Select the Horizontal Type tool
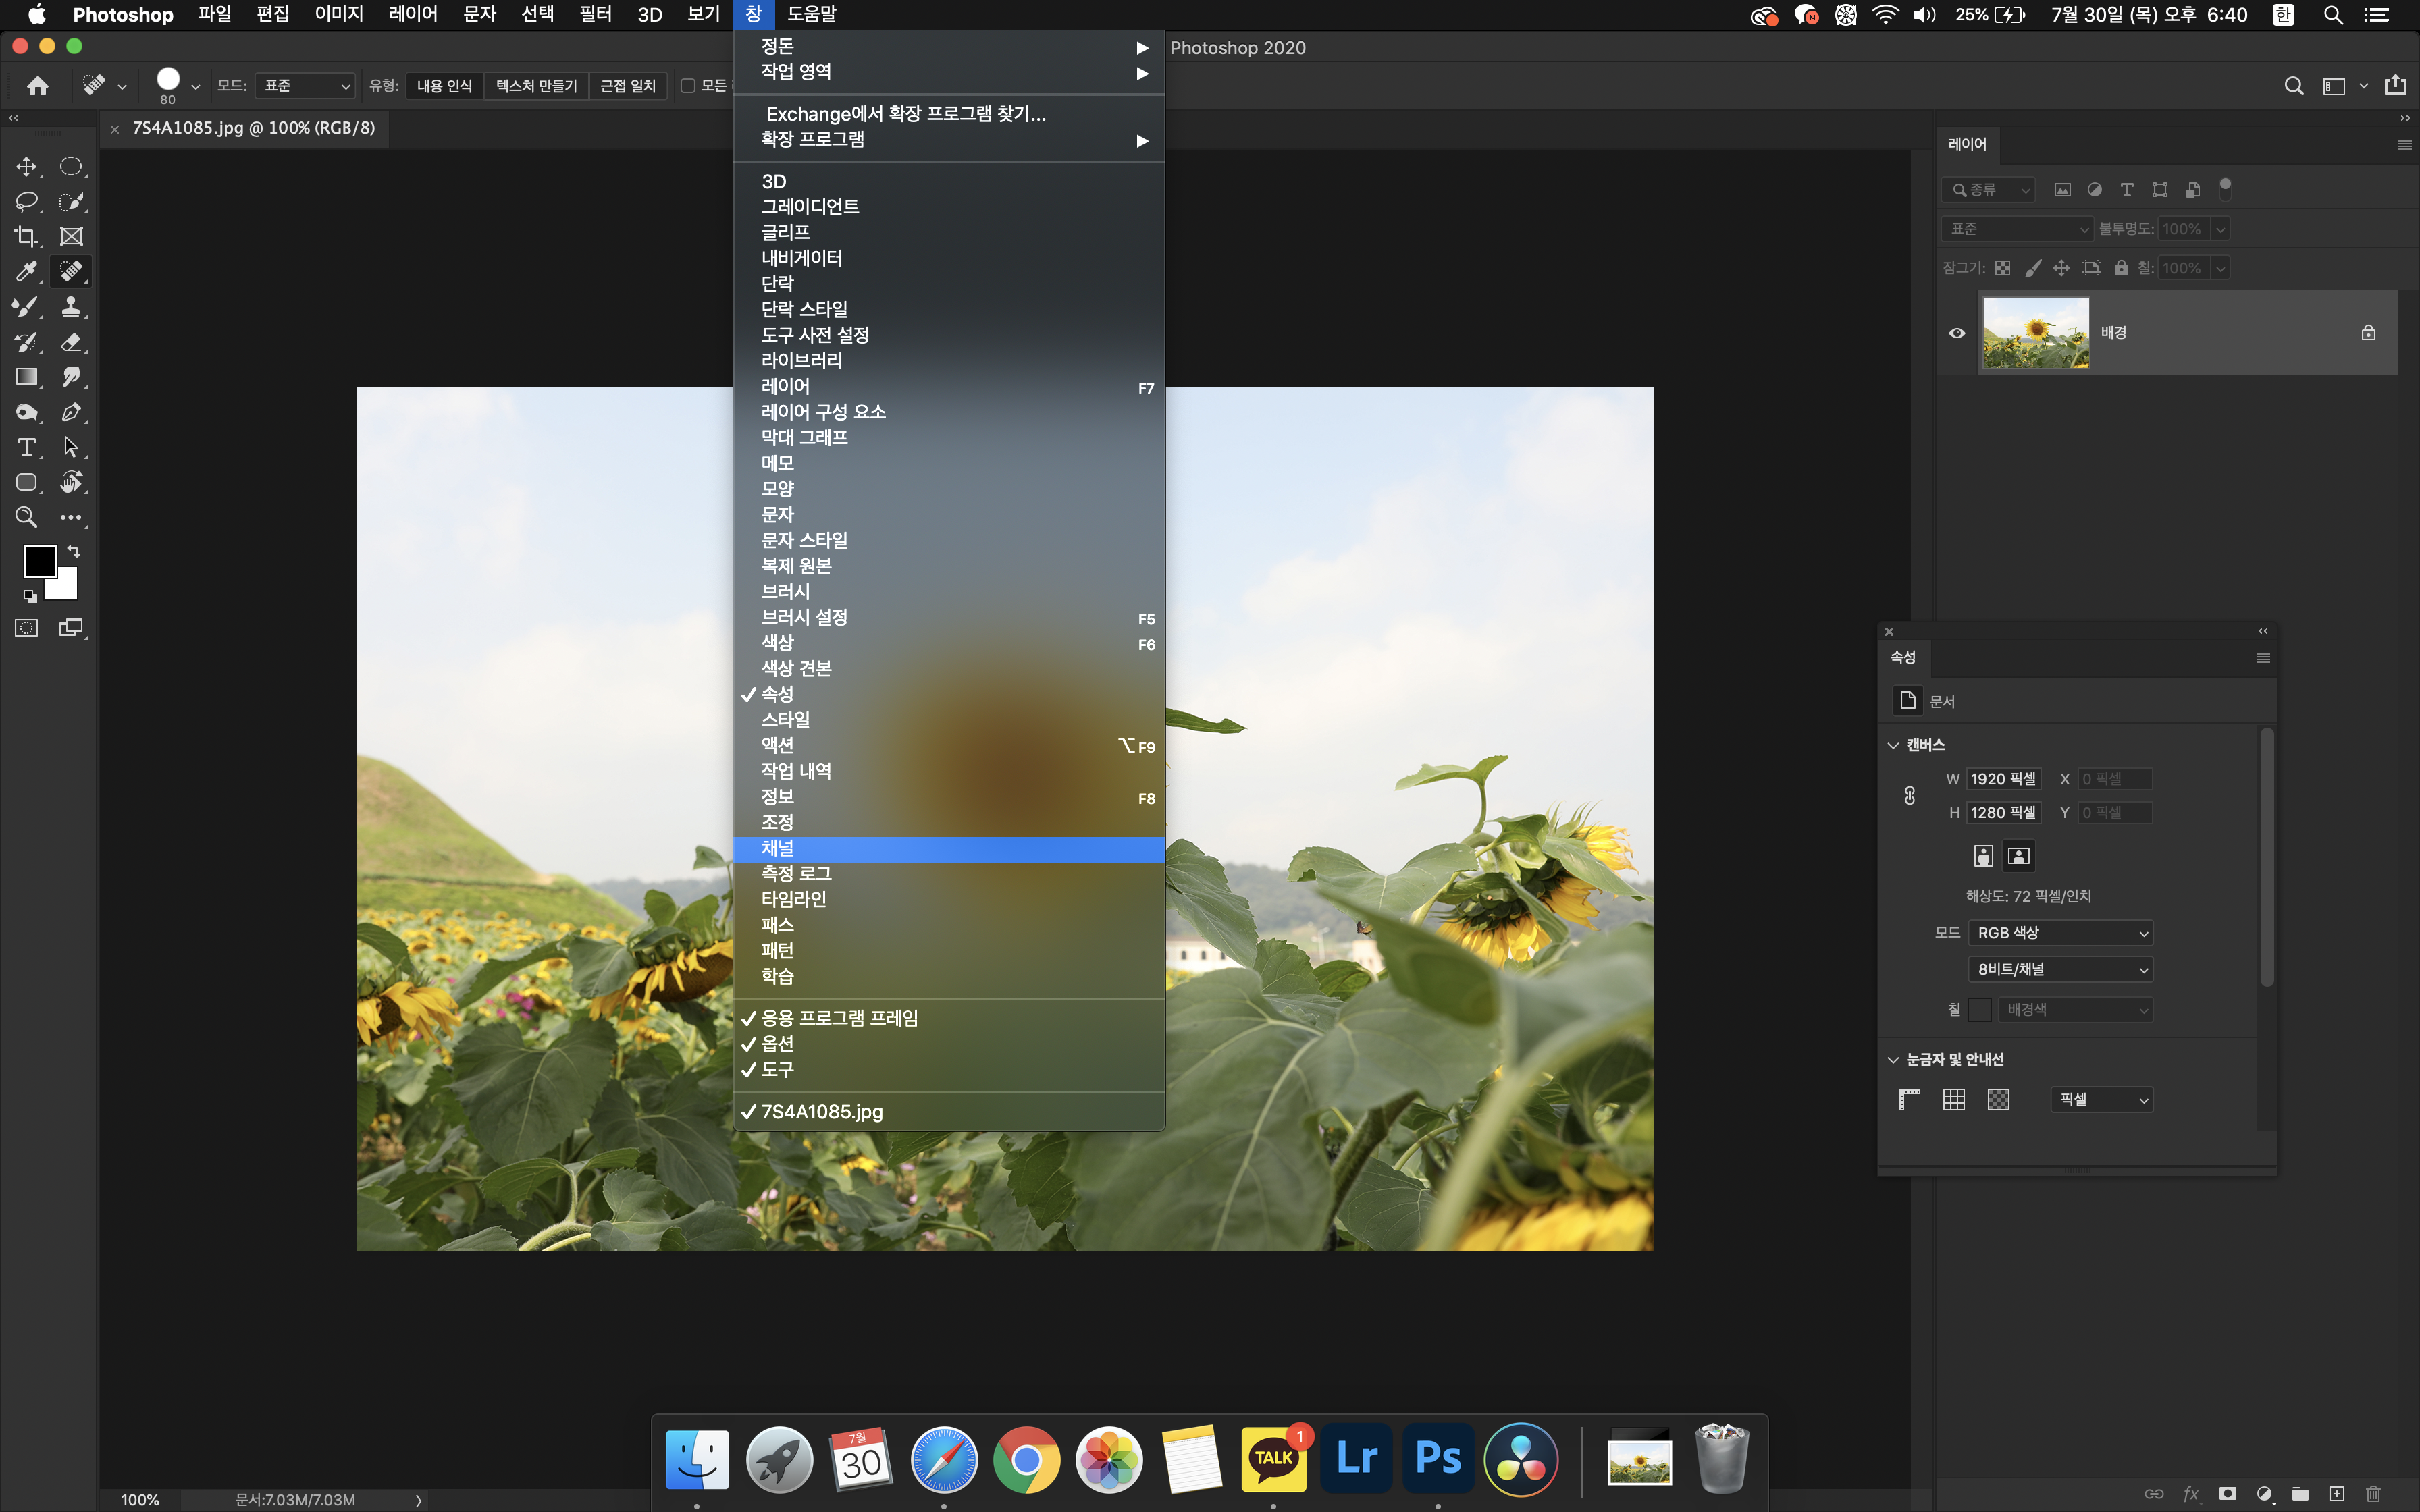The height and width of the screenshot is (1512, 2420). (x=26, y=447)
